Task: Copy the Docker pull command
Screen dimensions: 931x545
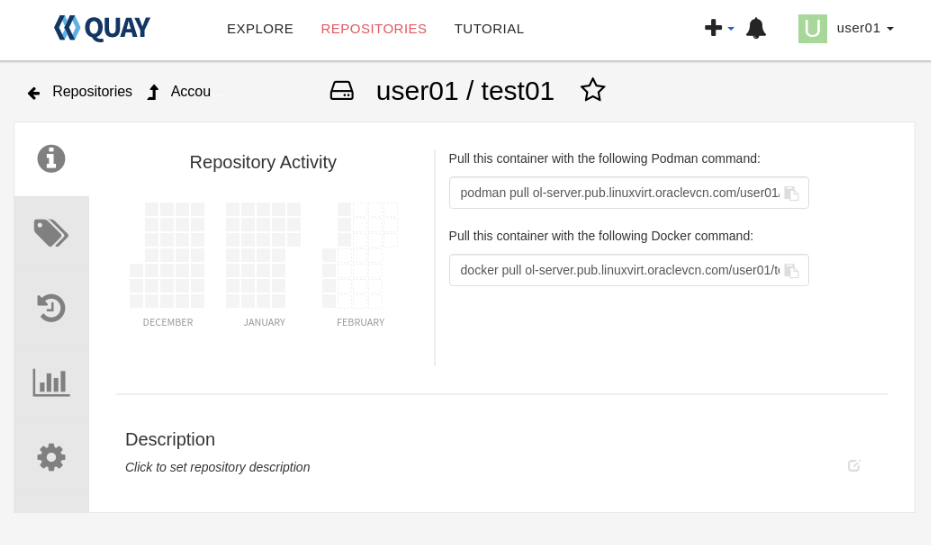Action: point(791,271)
